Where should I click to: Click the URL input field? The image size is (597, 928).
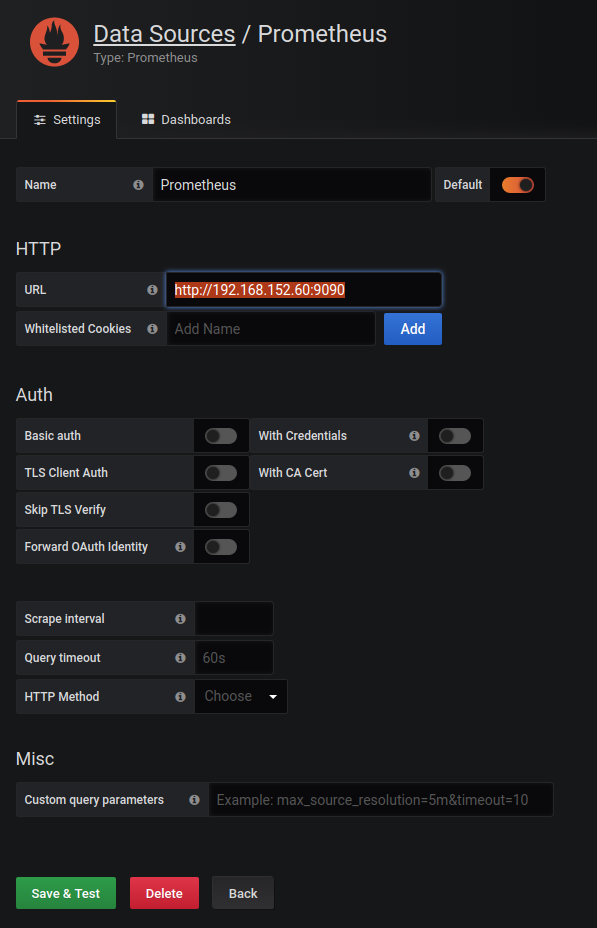pos(304,289)
